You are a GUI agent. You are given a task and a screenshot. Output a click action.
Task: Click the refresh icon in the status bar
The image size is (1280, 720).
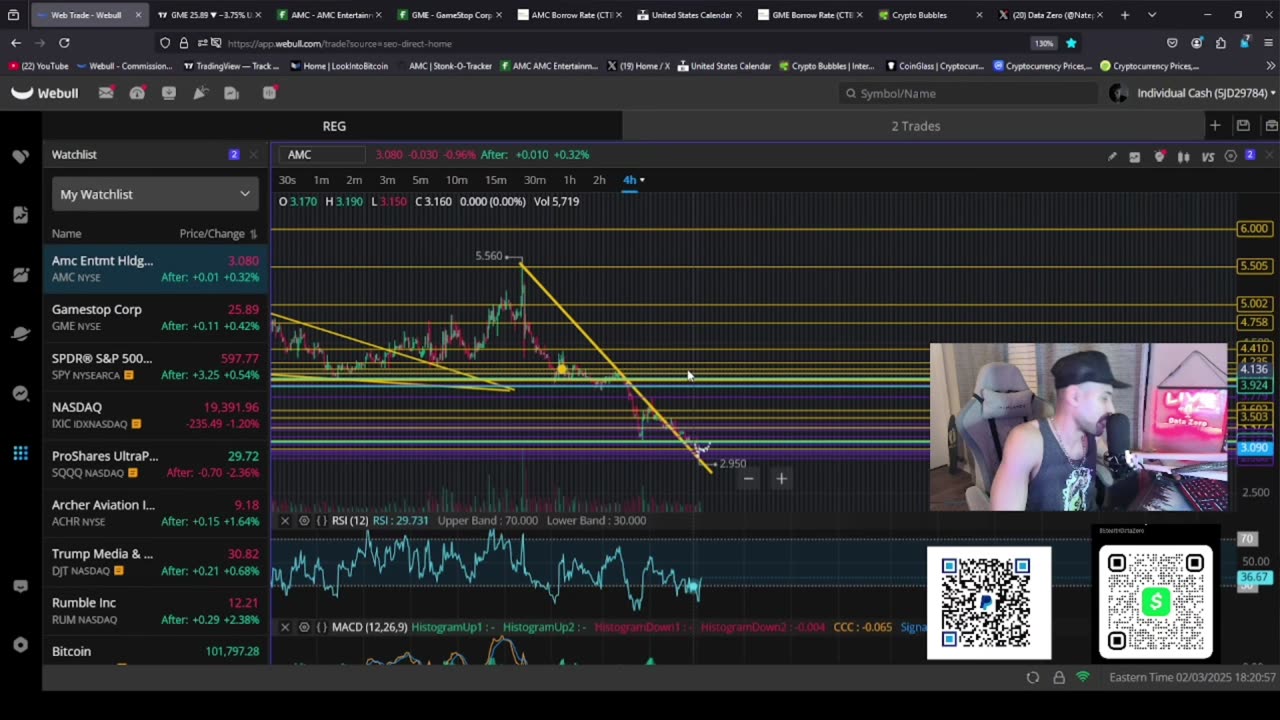point(1033,678)
